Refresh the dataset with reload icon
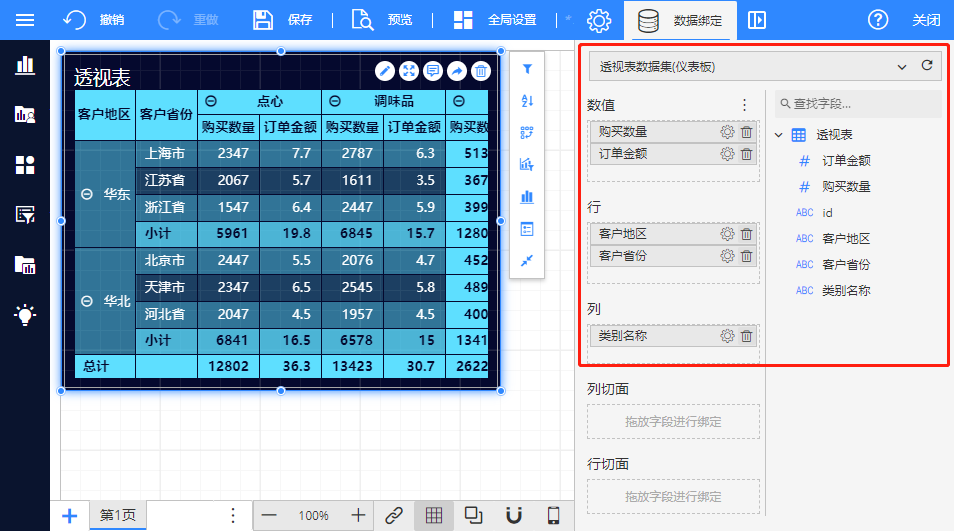Screen dimensions: 954x531 coord(927,66)
